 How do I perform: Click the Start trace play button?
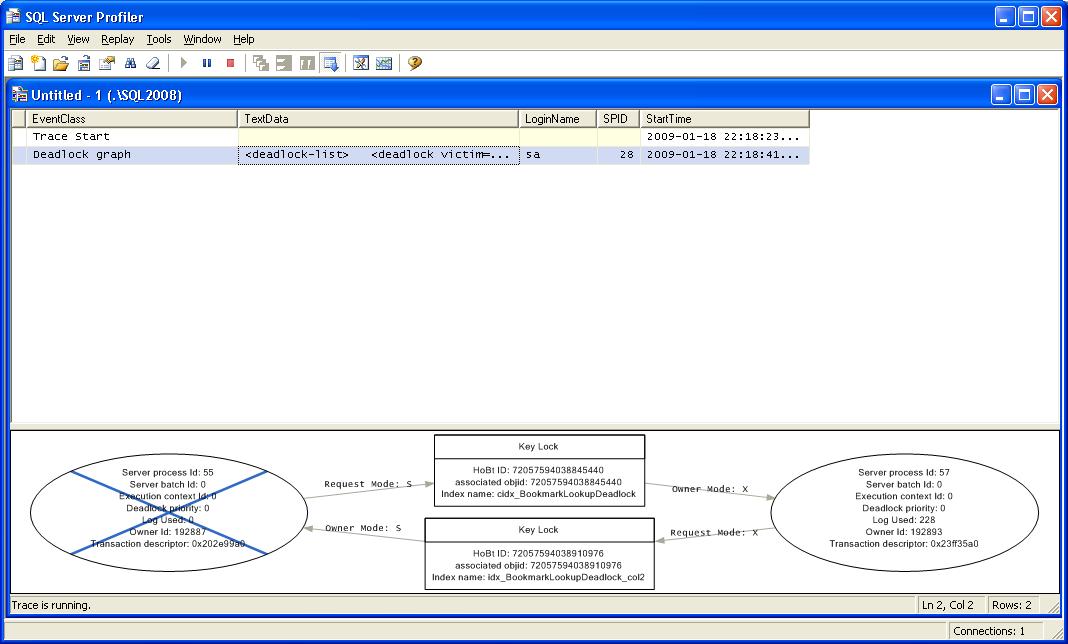click(183, 63)
